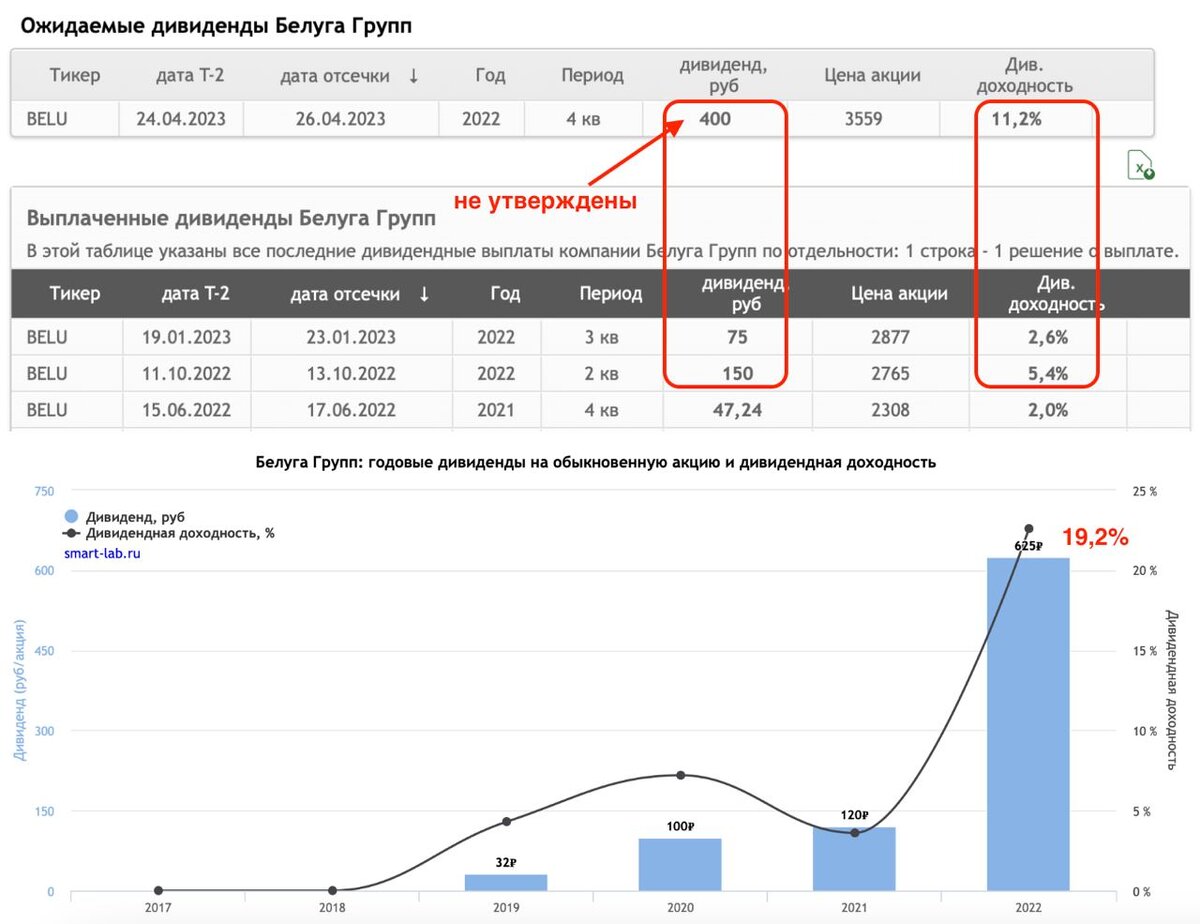Viewport: 1200px width, 924px height.
Task: Click Тикер header in expected dividends table
Action: pos(75,76)
